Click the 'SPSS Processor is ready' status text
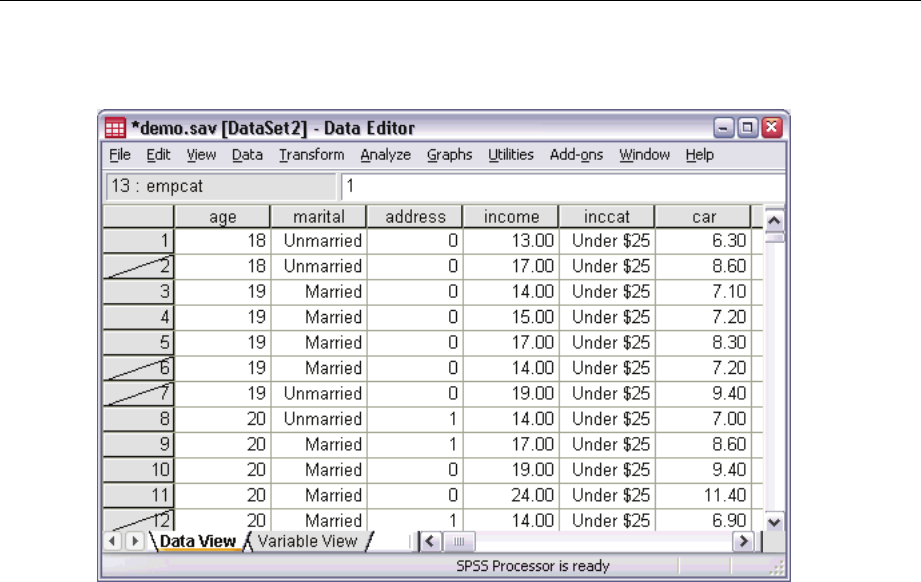 (533, 566)
